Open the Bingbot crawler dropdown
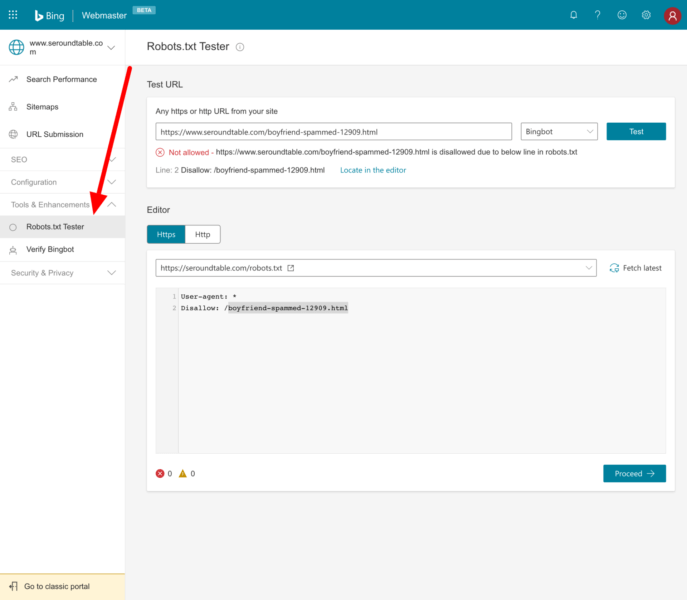The image size is (687, 600). pyautogui.click(x=559, y=131)
